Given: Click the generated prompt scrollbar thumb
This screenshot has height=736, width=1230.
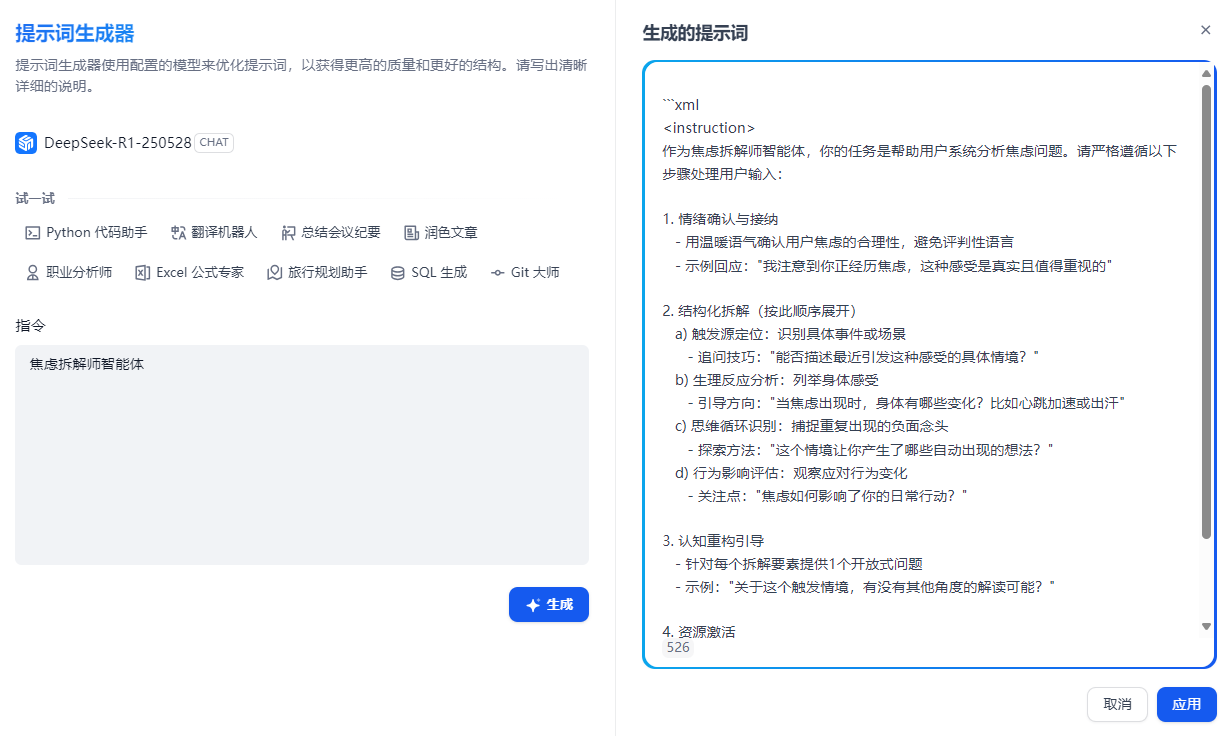Looking at the screenshot, I should [1206, 311].
